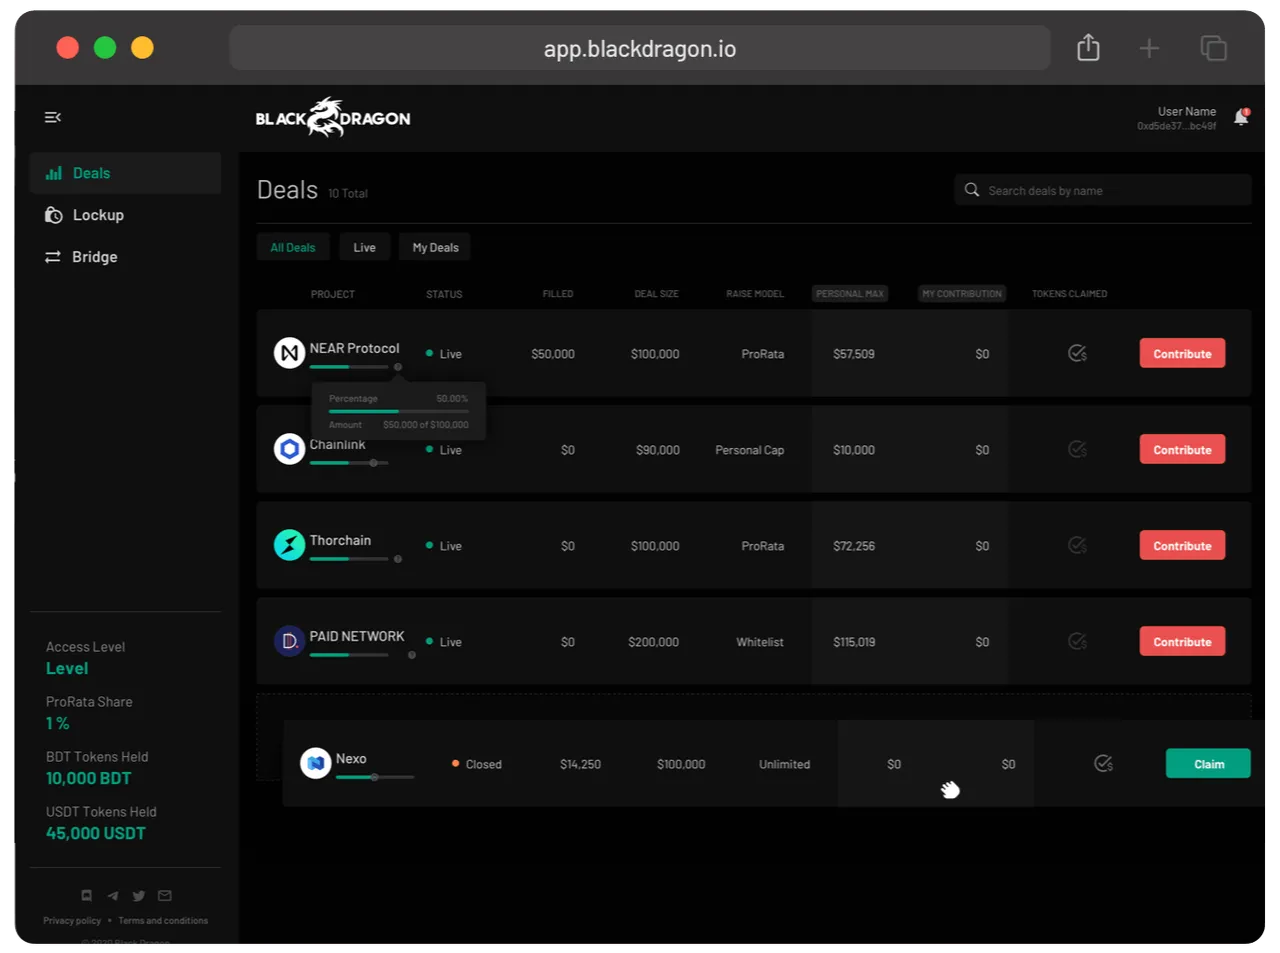Sort by the STATUS column header
The width and height of the screenshot is (1280, 953).
pos(444,294)
